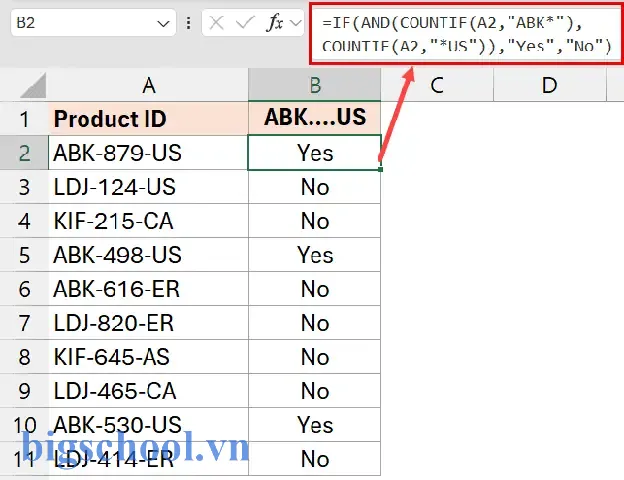This screenshot has width=624, height=480.
Task: Select column A header
Action: pos(148,85)
